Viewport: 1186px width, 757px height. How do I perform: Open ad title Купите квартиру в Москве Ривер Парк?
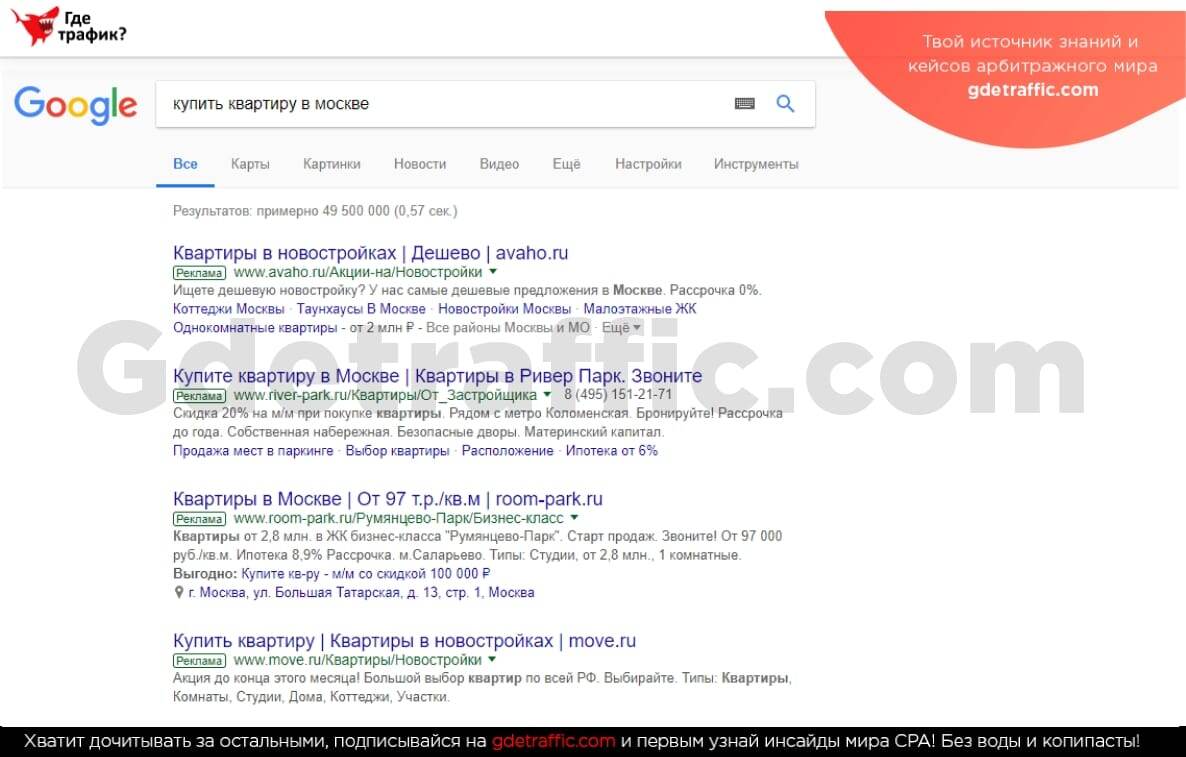click(x=437, y=376)
